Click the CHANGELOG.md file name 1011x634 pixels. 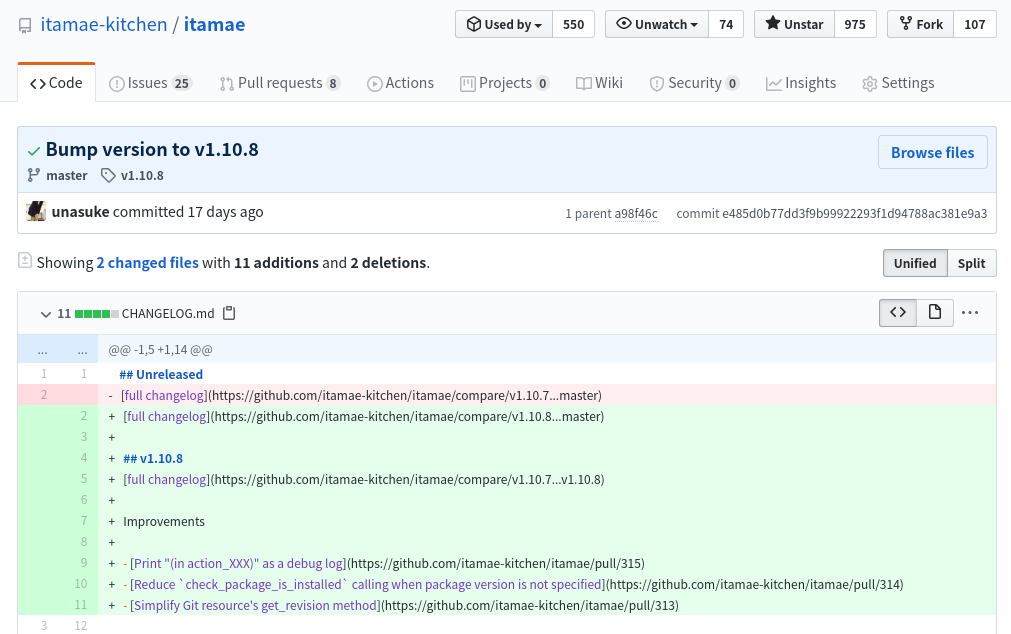(x=168, y=313)
